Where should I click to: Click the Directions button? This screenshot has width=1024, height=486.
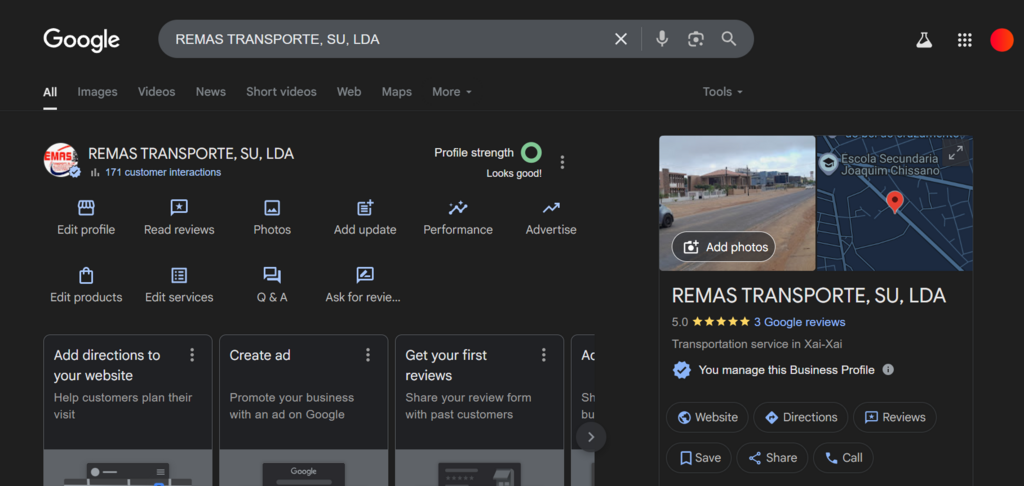click(800, 417)
